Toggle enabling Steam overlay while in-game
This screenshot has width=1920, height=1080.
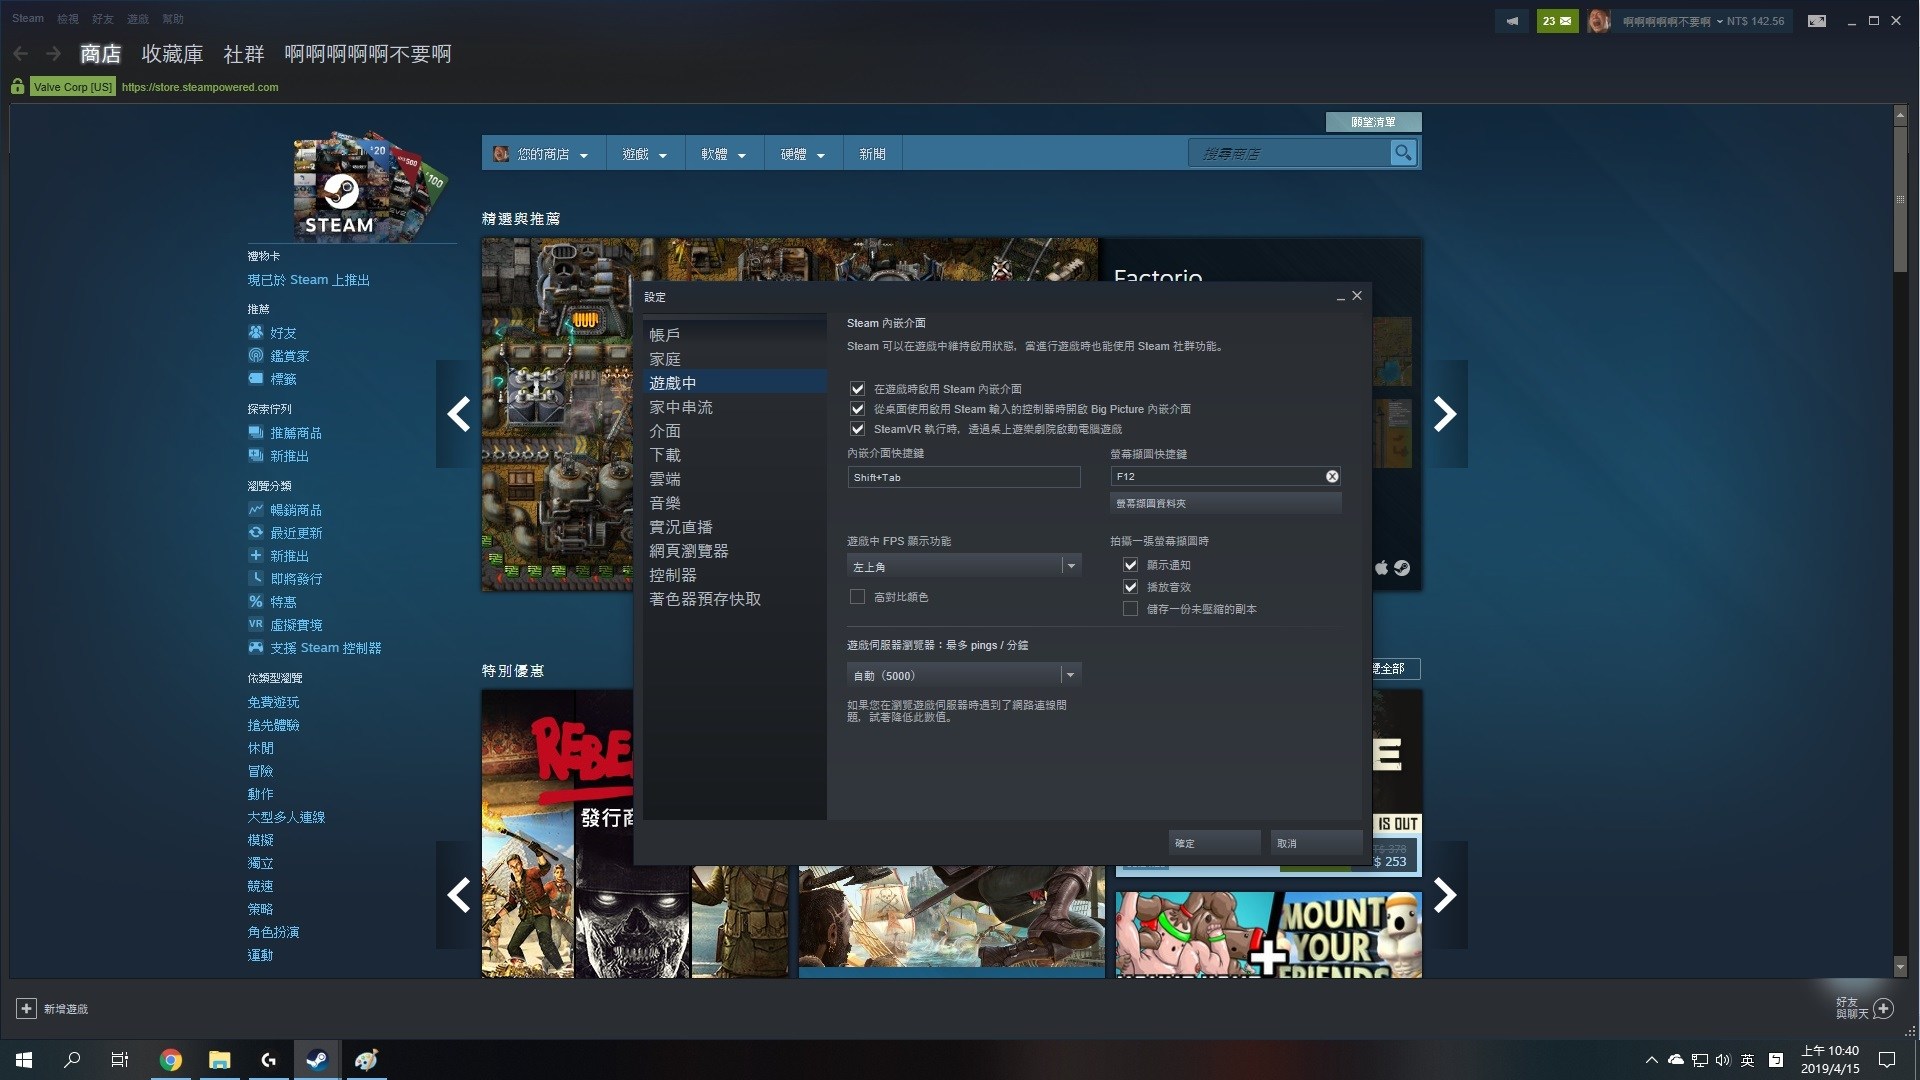pos(857,389)
